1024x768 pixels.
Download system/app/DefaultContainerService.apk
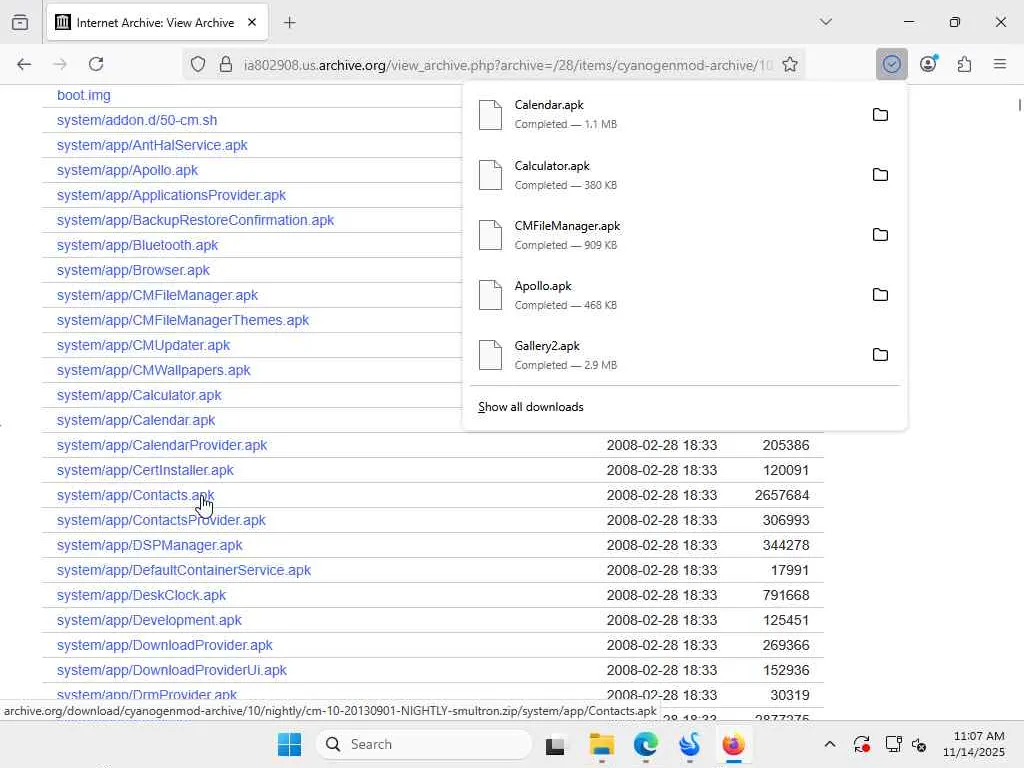184,570
